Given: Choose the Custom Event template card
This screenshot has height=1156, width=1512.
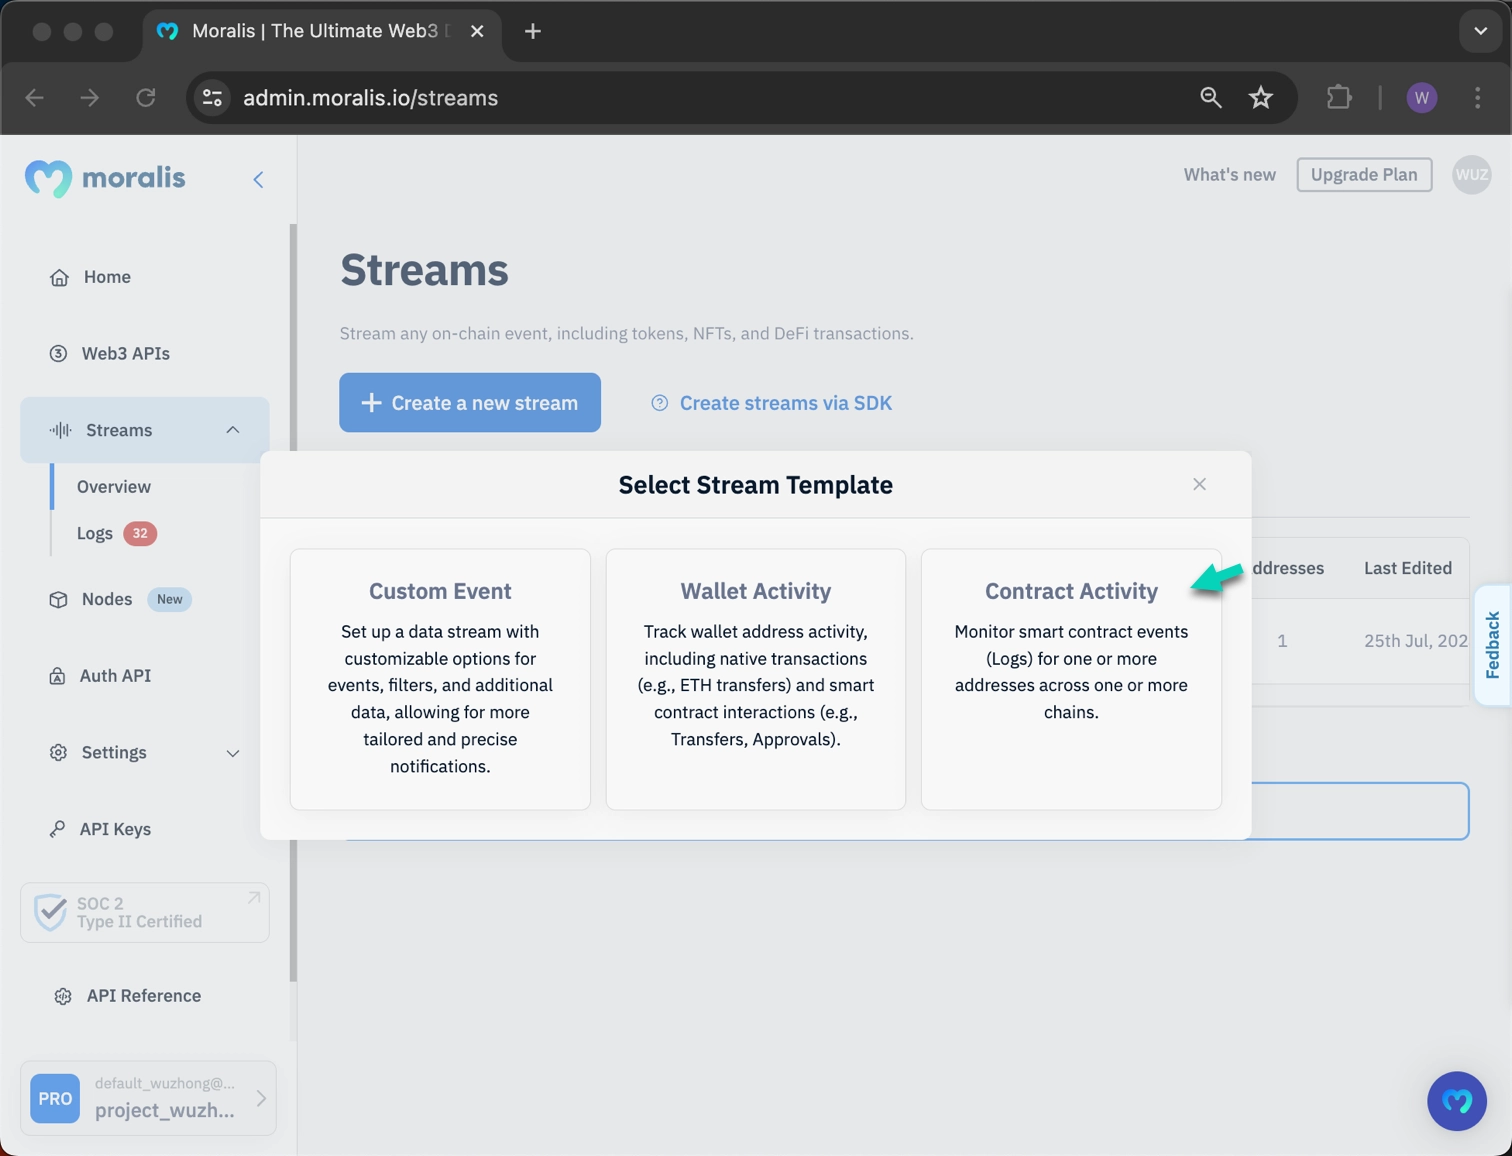Looking at the screenshot, I should point(440,679).
